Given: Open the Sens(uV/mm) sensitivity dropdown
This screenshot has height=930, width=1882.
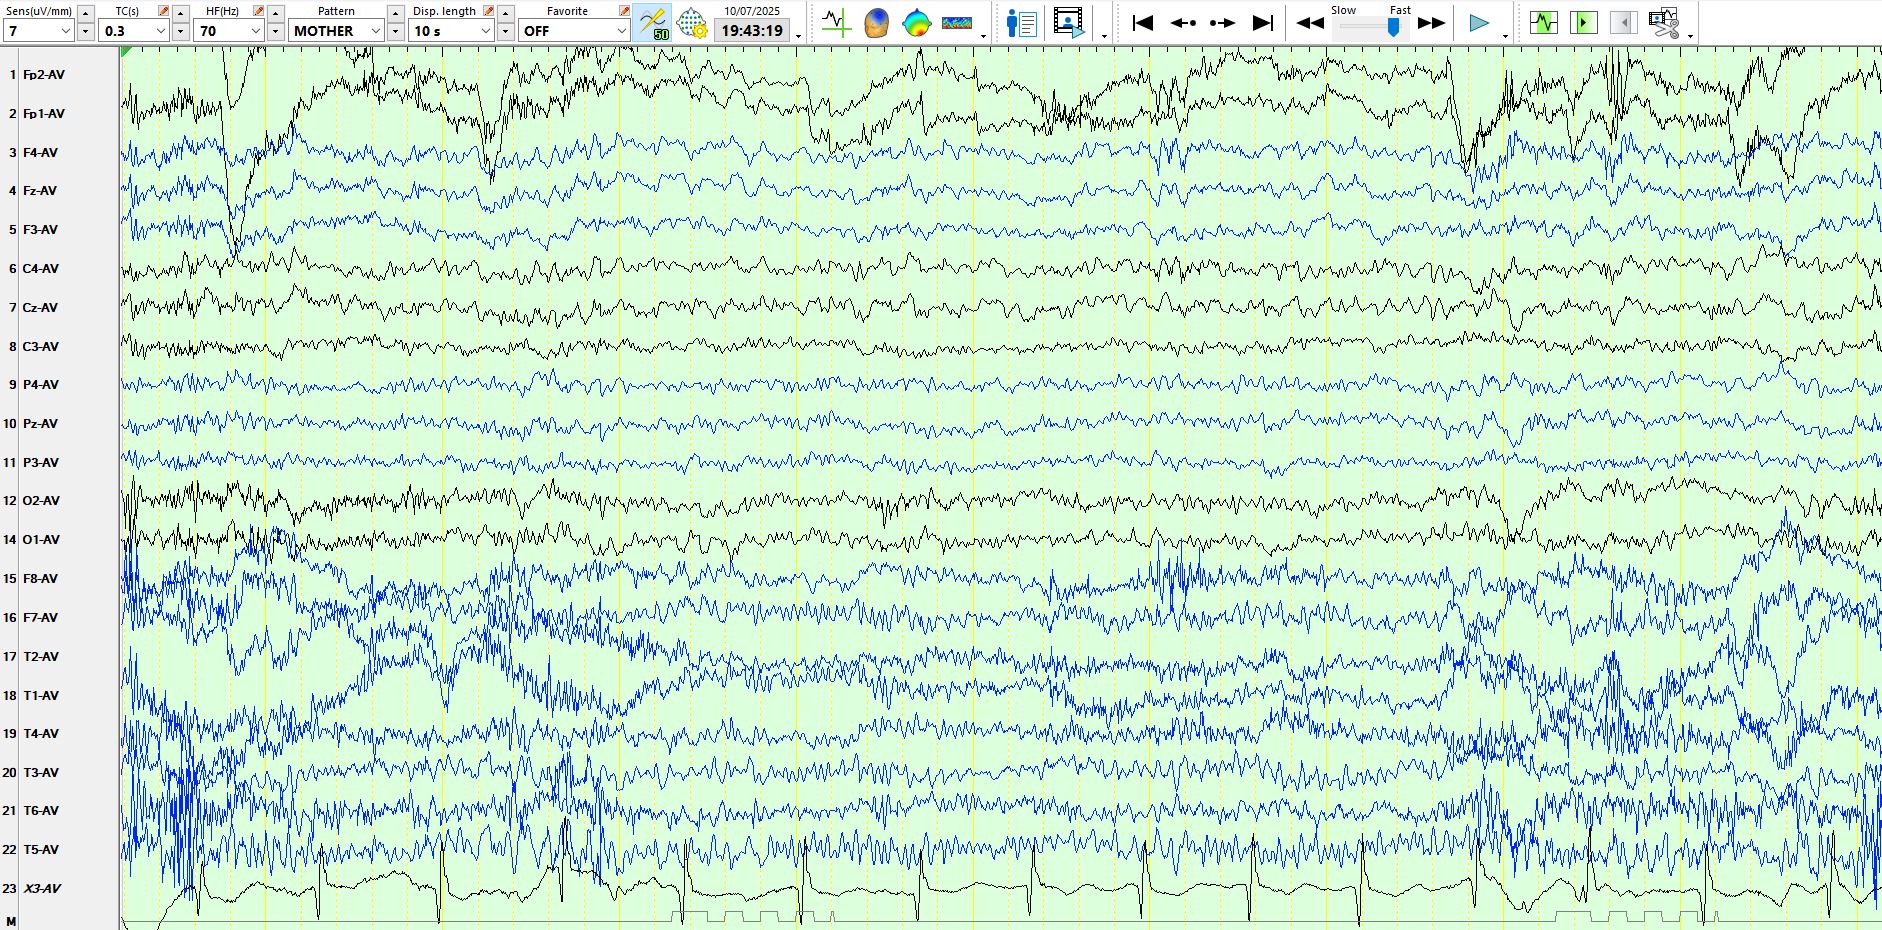Looking at the screenshot, I should pyautogui.click(x=39, y=31).
